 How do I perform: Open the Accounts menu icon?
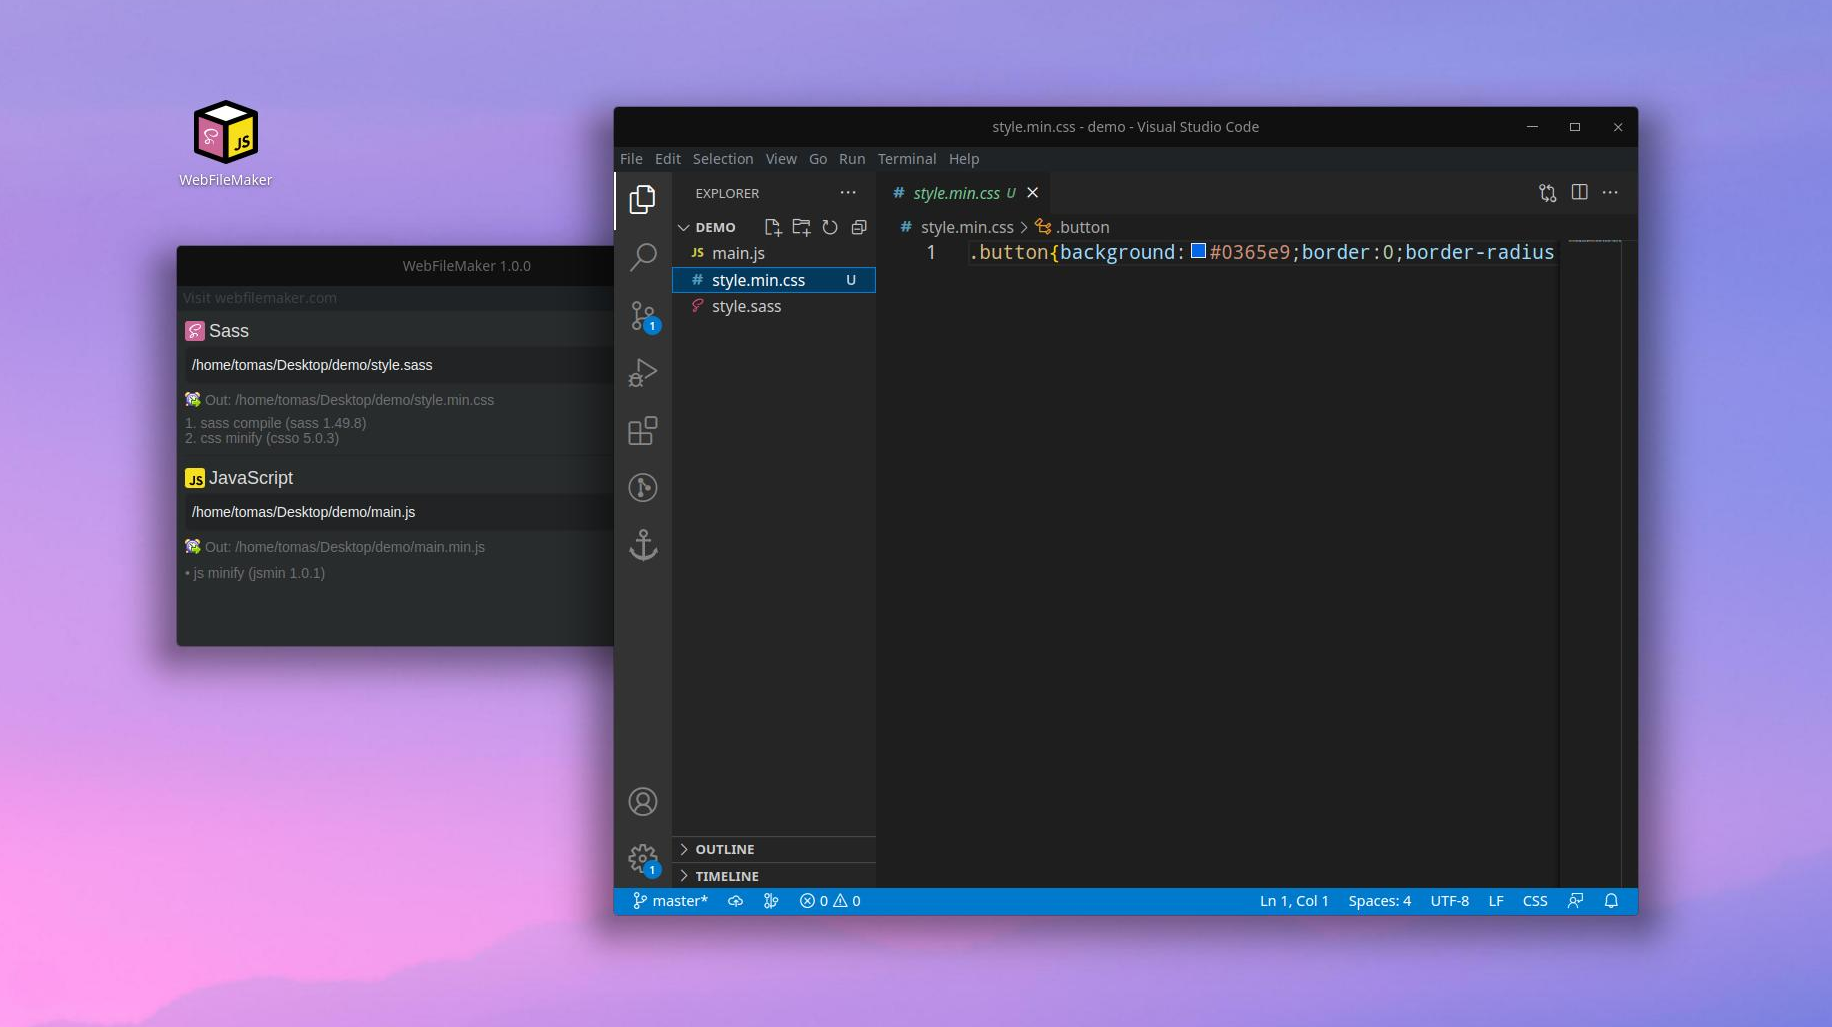click(x=643, y=802)
